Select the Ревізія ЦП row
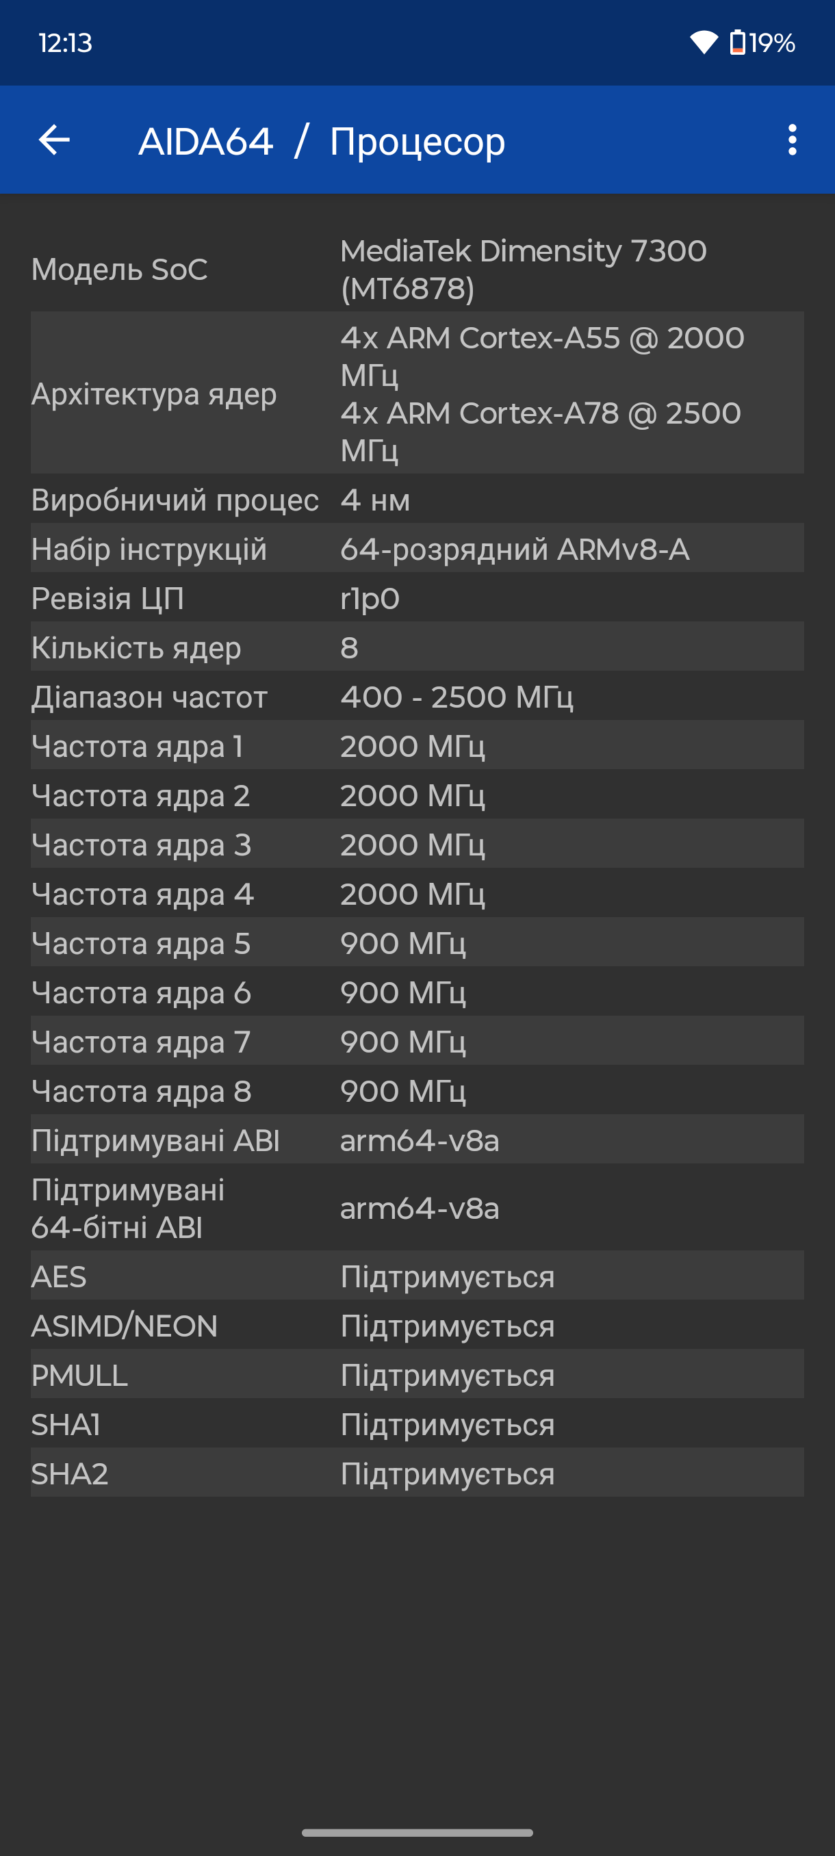 [x=417, y=598]
